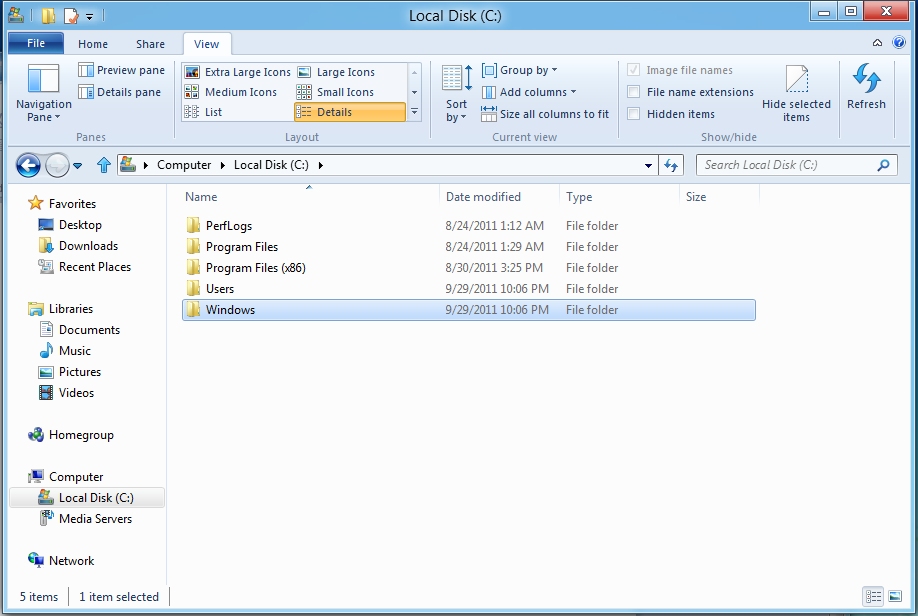918x616 pixels.
Task: Toggle the File name extensions checkbox
Action: (633, 92)
